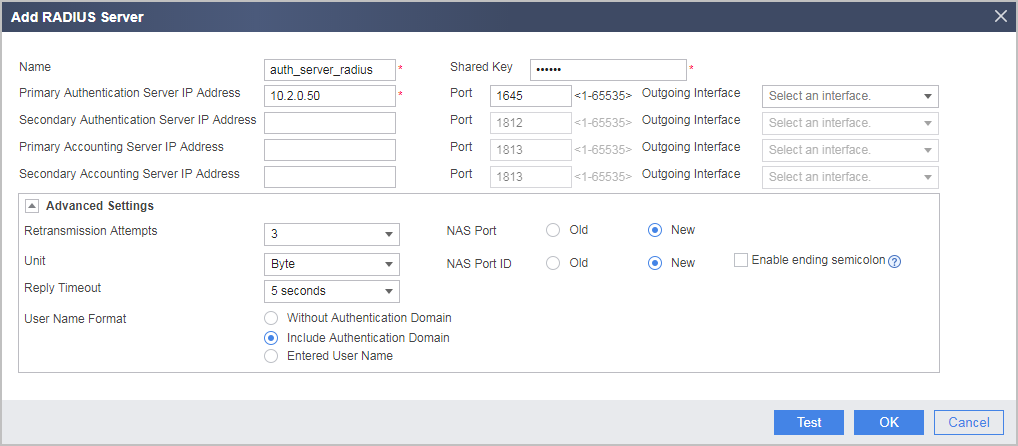The height and width of the screenshot is (446, 1018).
Task: Open Retransmission Attempts dropdown
Action: (332, 234)
